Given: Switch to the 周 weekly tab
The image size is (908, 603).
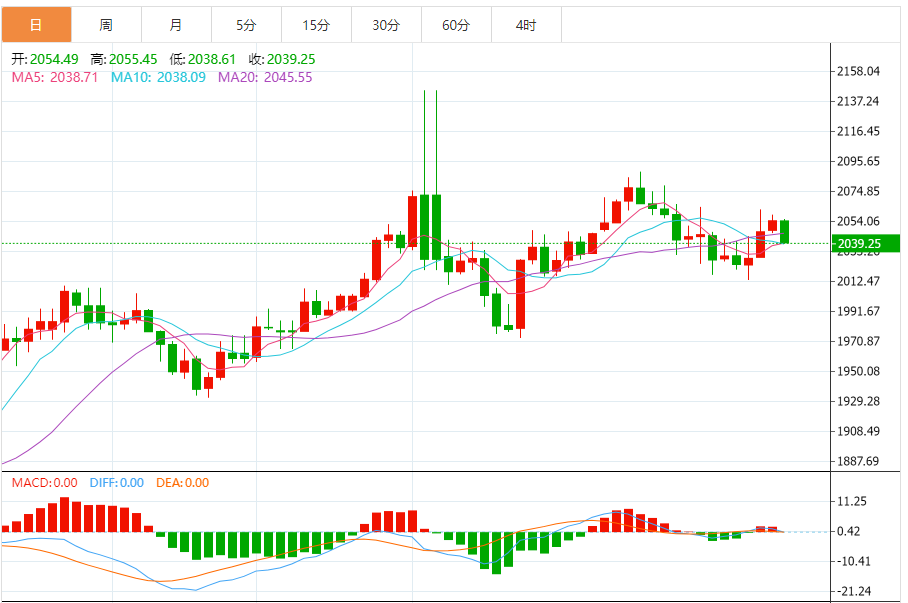Looking at the screenshot, I should pos(107,25).
